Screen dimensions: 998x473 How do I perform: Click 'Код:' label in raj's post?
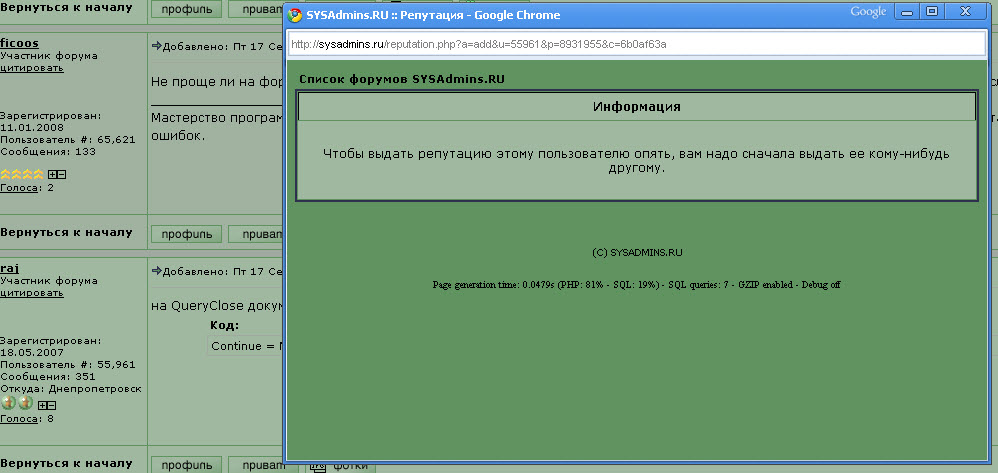225,326
